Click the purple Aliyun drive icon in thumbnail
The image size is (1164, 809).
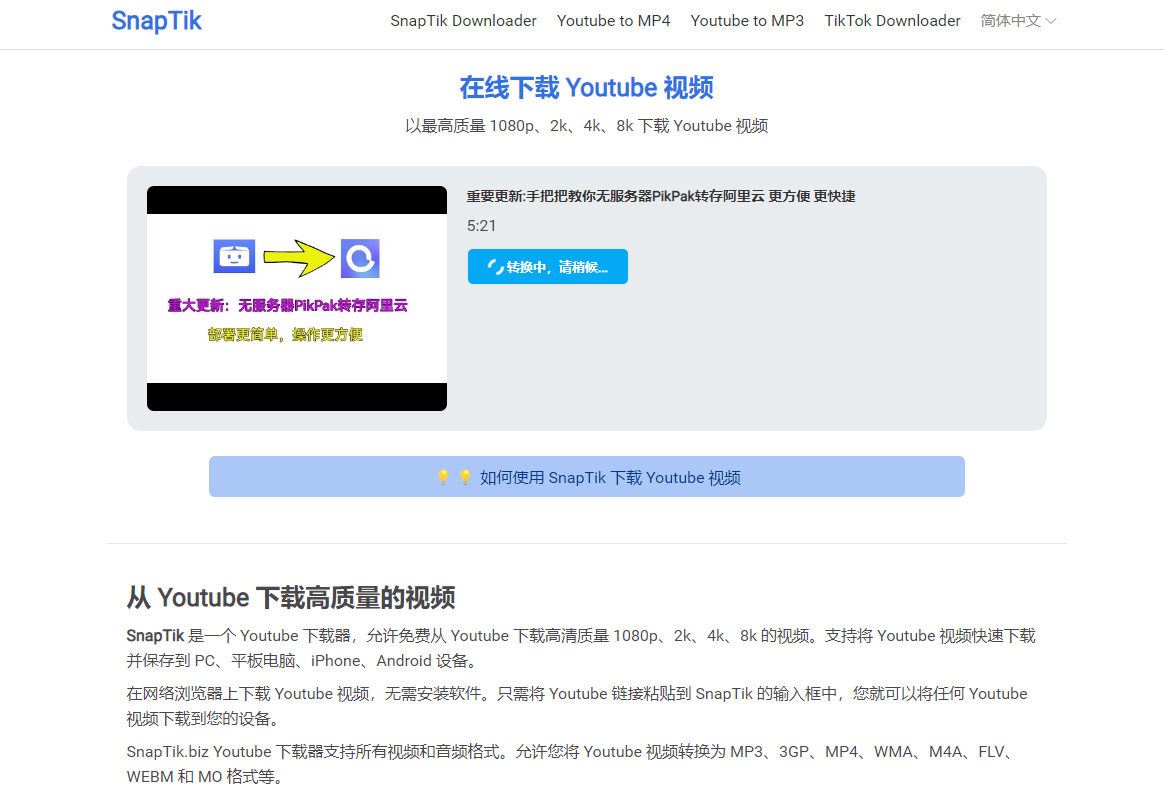click(x=360, y=259)
